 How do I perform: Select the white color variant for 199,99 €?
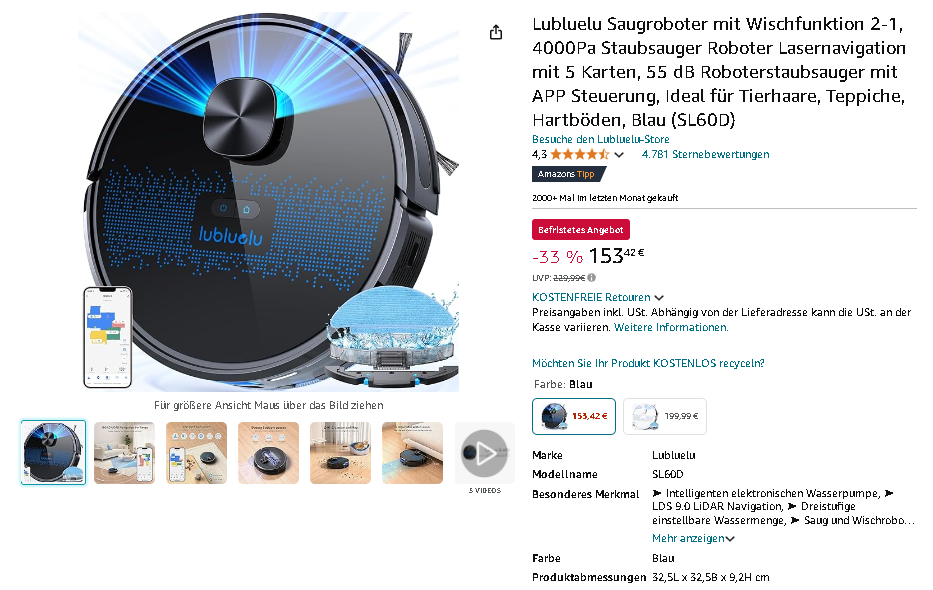[665, 416]
